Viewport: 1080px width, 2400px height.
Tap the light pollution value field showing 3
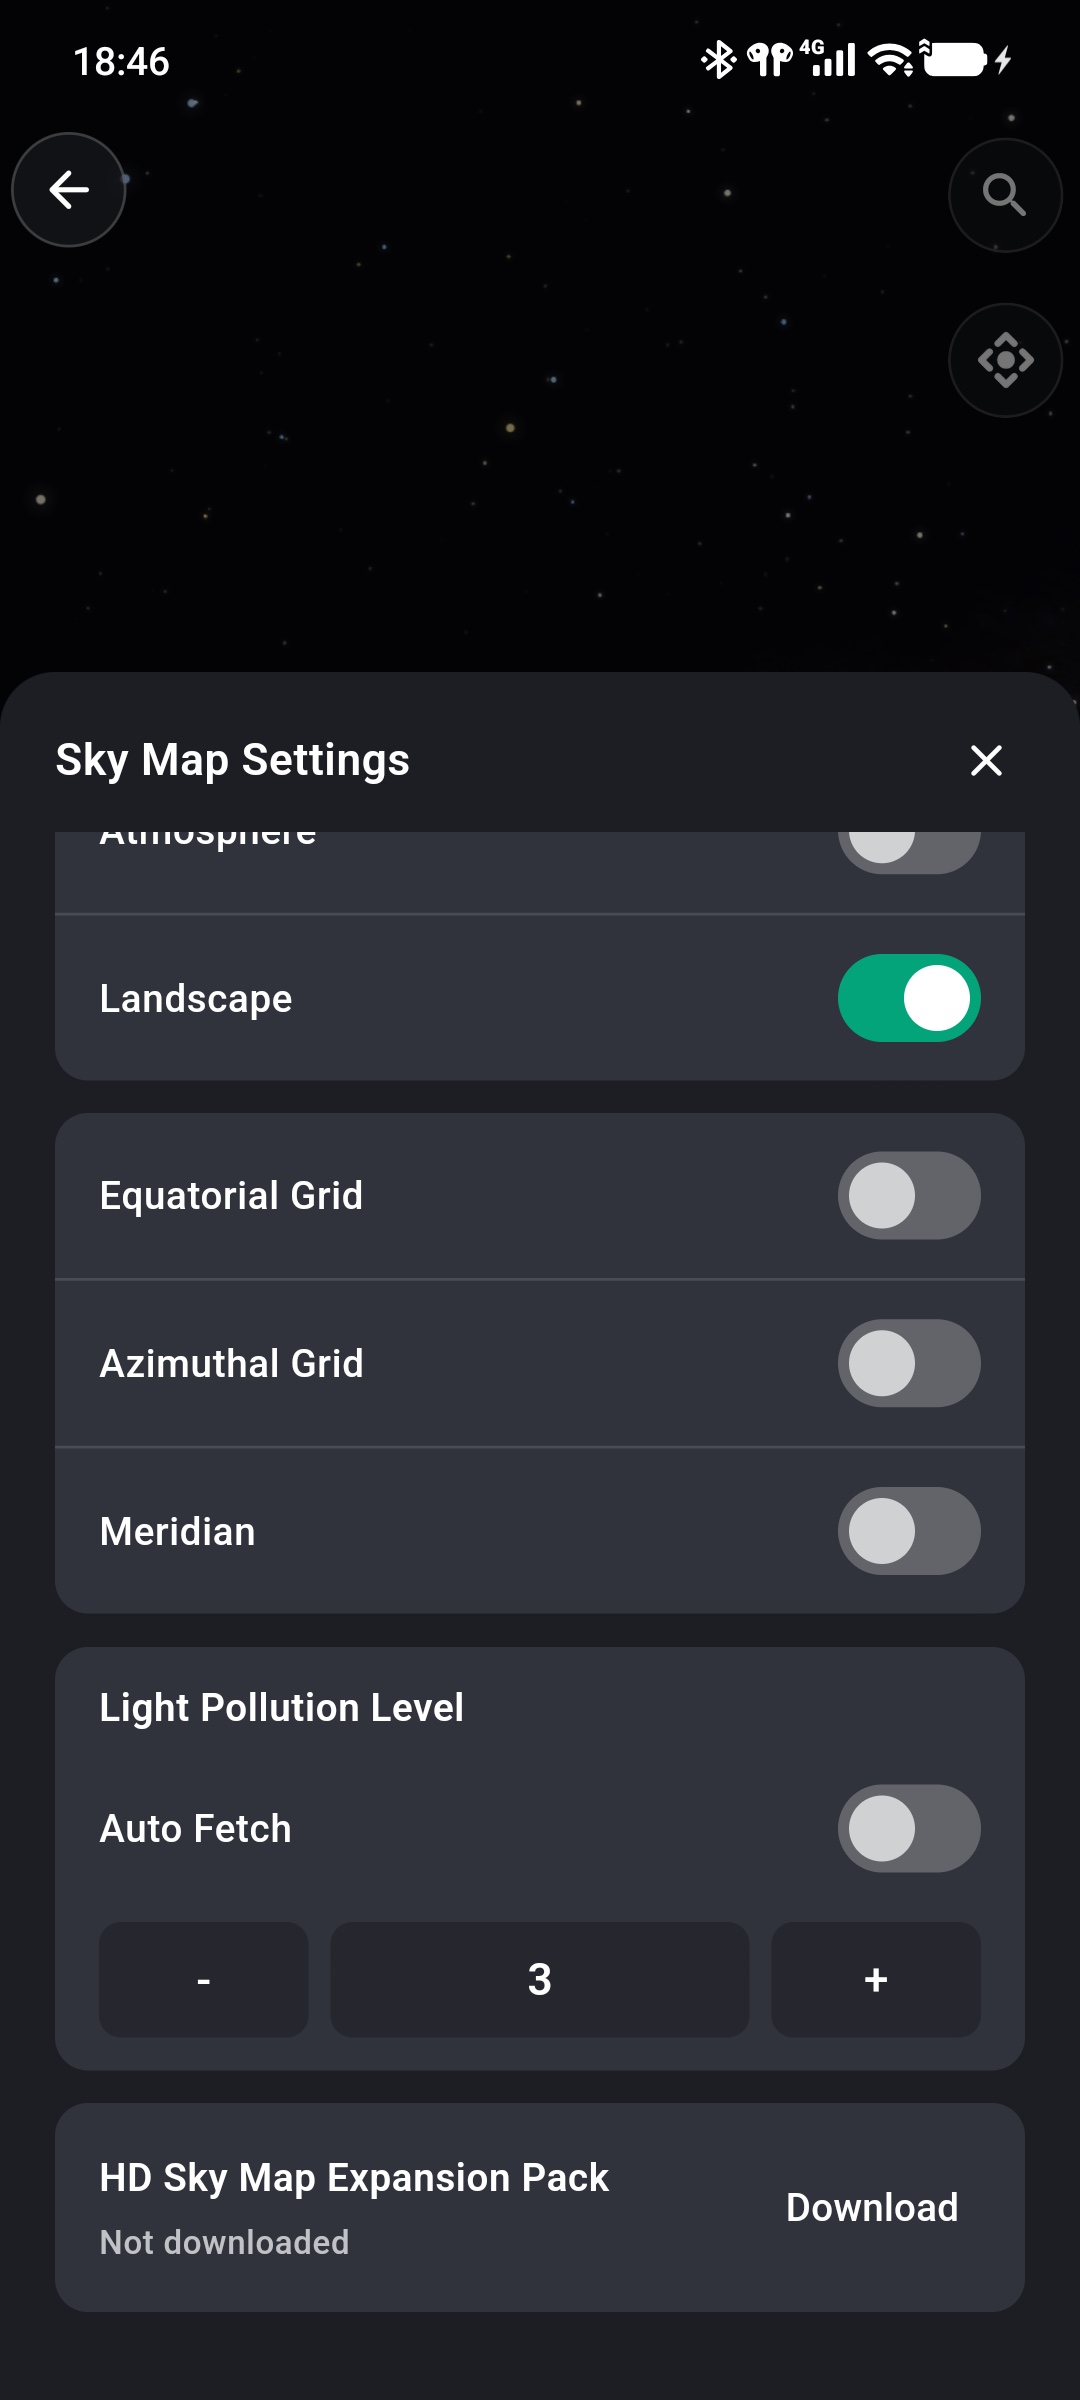click(x=540, y=1980)
